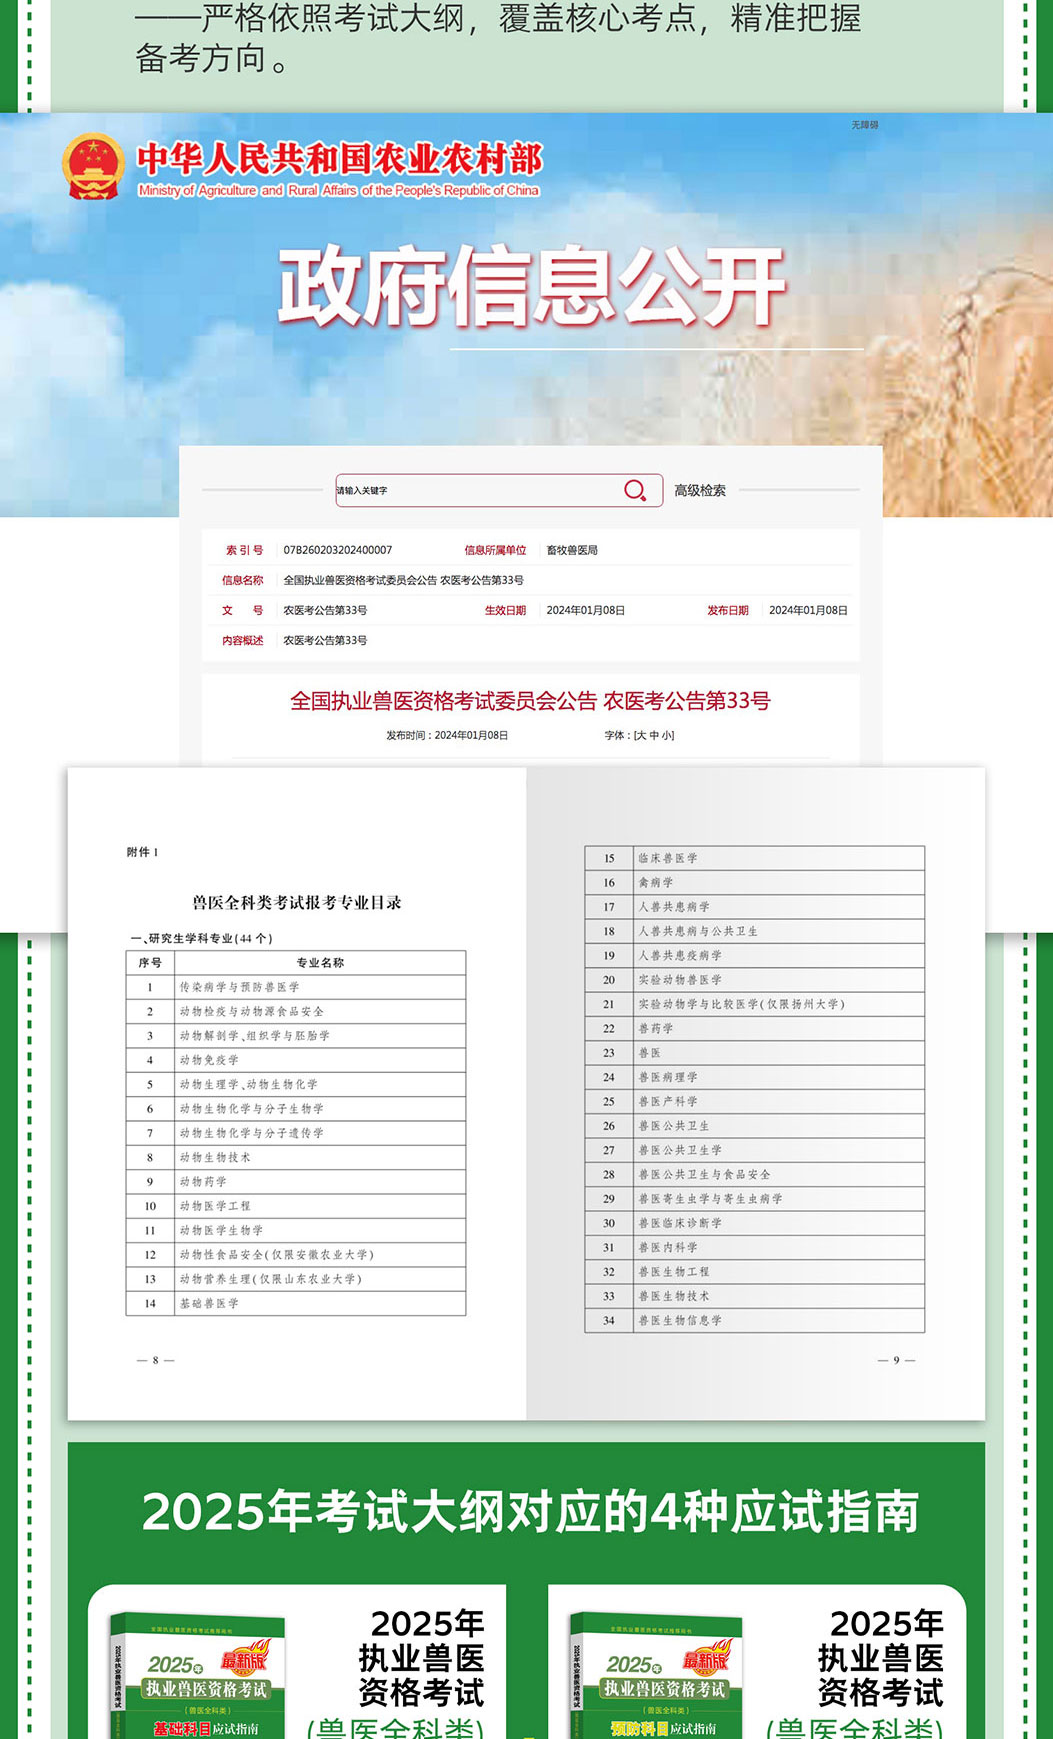The width and height of the screenshot is (1053, 1739).
Task: Select row 动物免疫学
Action: (296, 1060)
